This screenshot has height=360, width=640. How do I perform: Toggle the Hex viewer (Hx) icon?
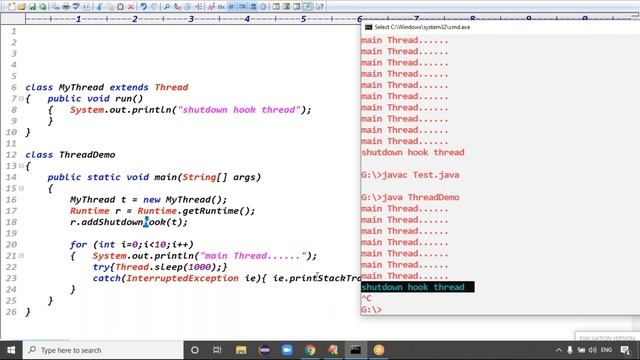coord(221,7)
